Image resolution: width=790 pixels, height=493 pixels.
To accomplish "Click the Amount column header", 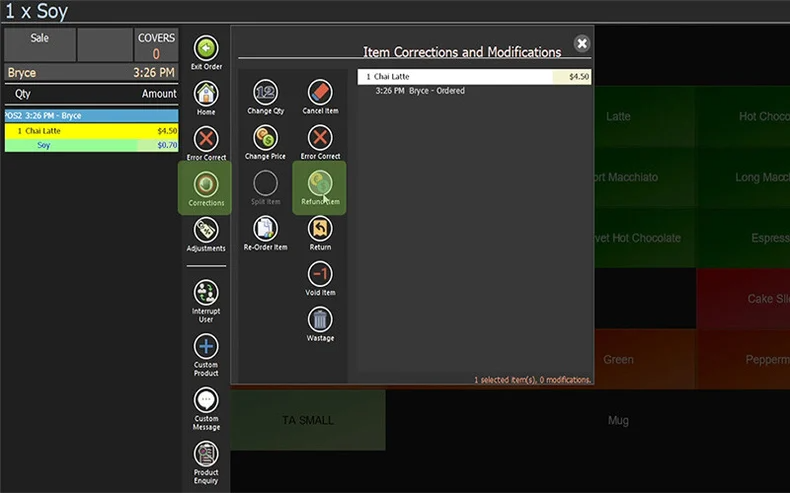I will [159, 94].
